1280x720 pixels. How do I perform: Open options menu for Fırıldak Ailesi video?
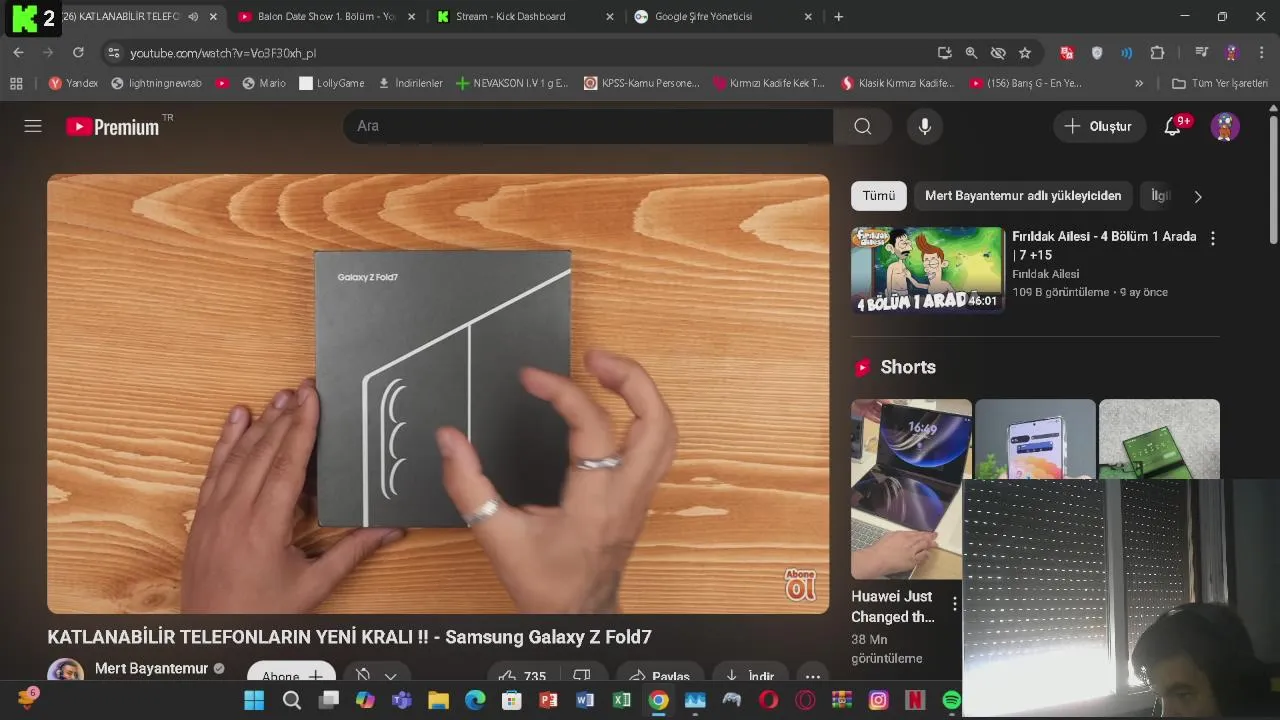(x=1212, y=238)
